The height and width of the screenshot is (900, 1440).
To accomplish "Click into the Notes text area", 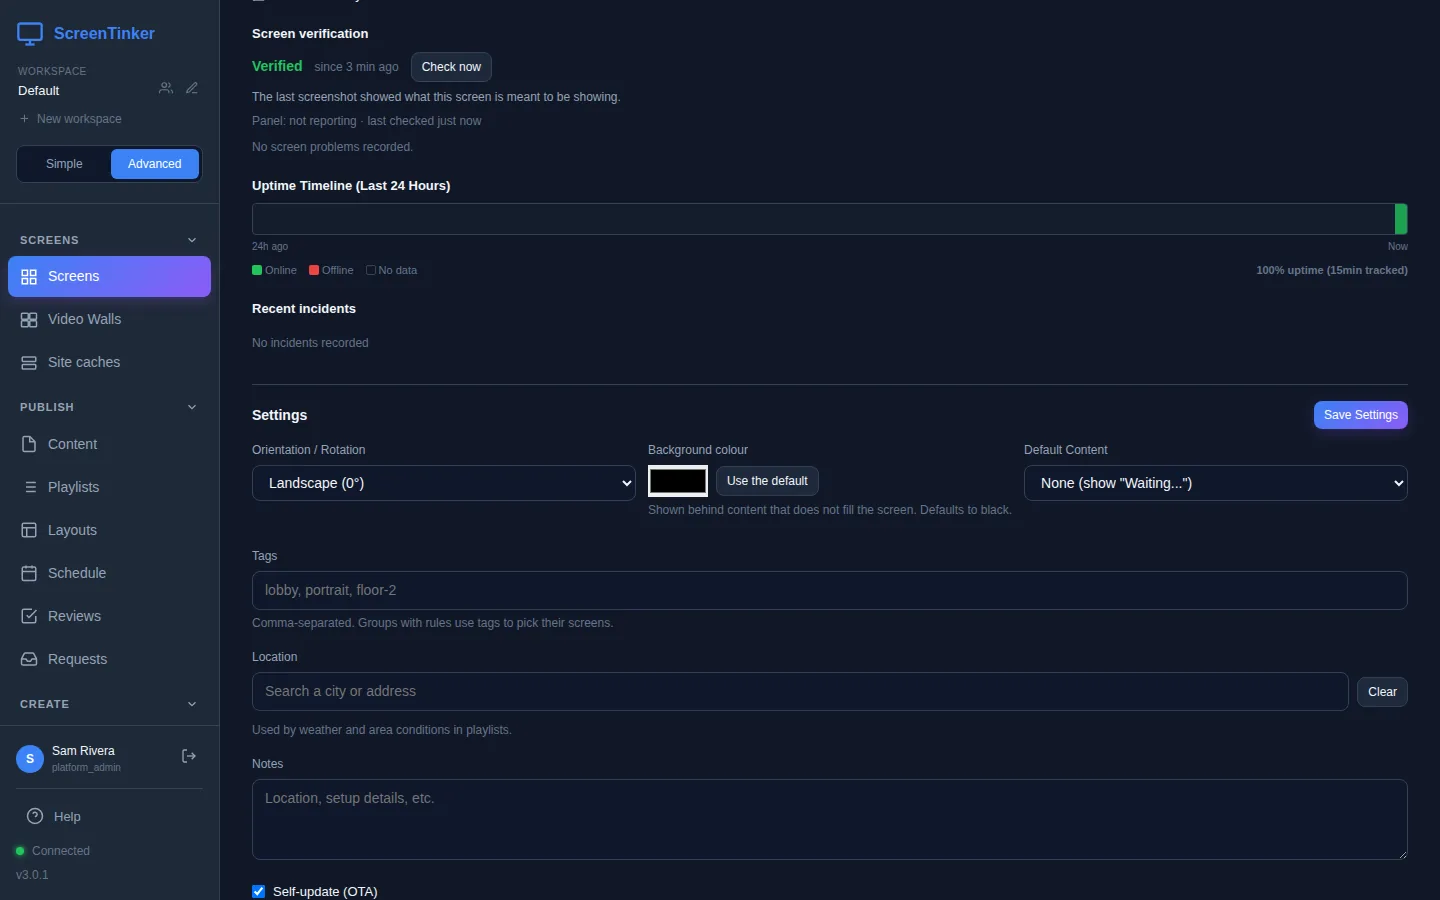I will tap(830, 819).
